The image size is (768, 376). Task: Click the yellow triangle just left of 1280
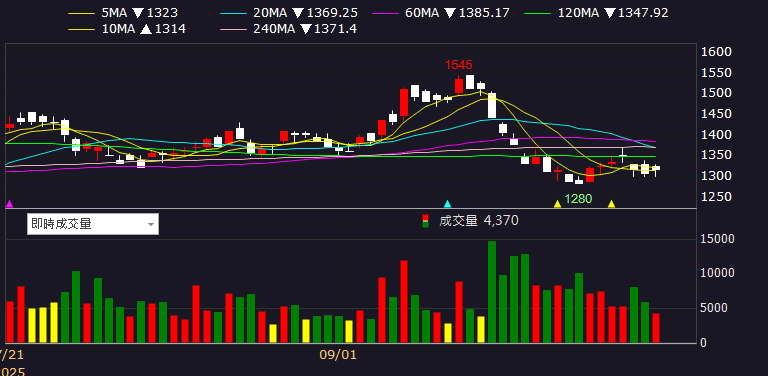coord(557,204)
